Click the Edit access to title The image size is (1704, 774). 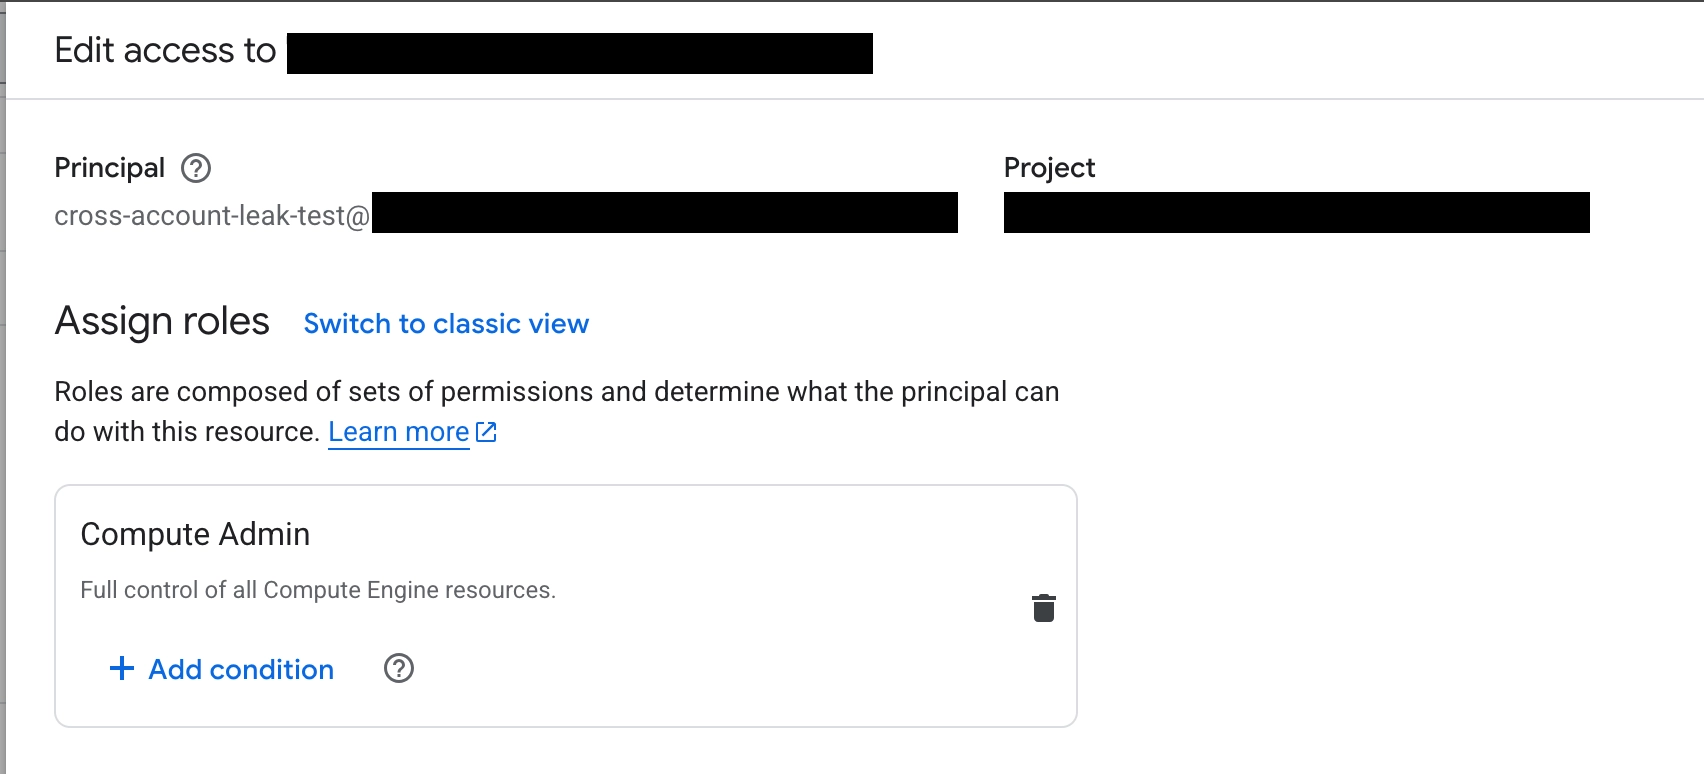coord(165,49)
